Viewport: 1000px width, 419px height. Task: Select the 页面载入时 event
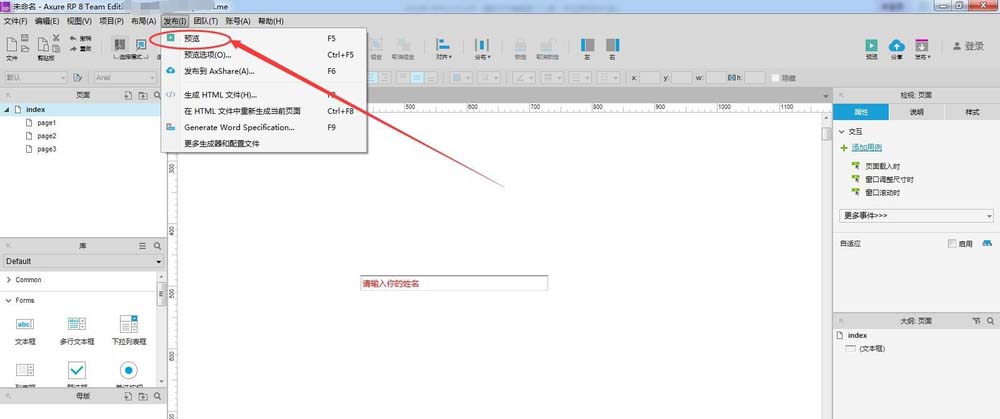[883, 166]
